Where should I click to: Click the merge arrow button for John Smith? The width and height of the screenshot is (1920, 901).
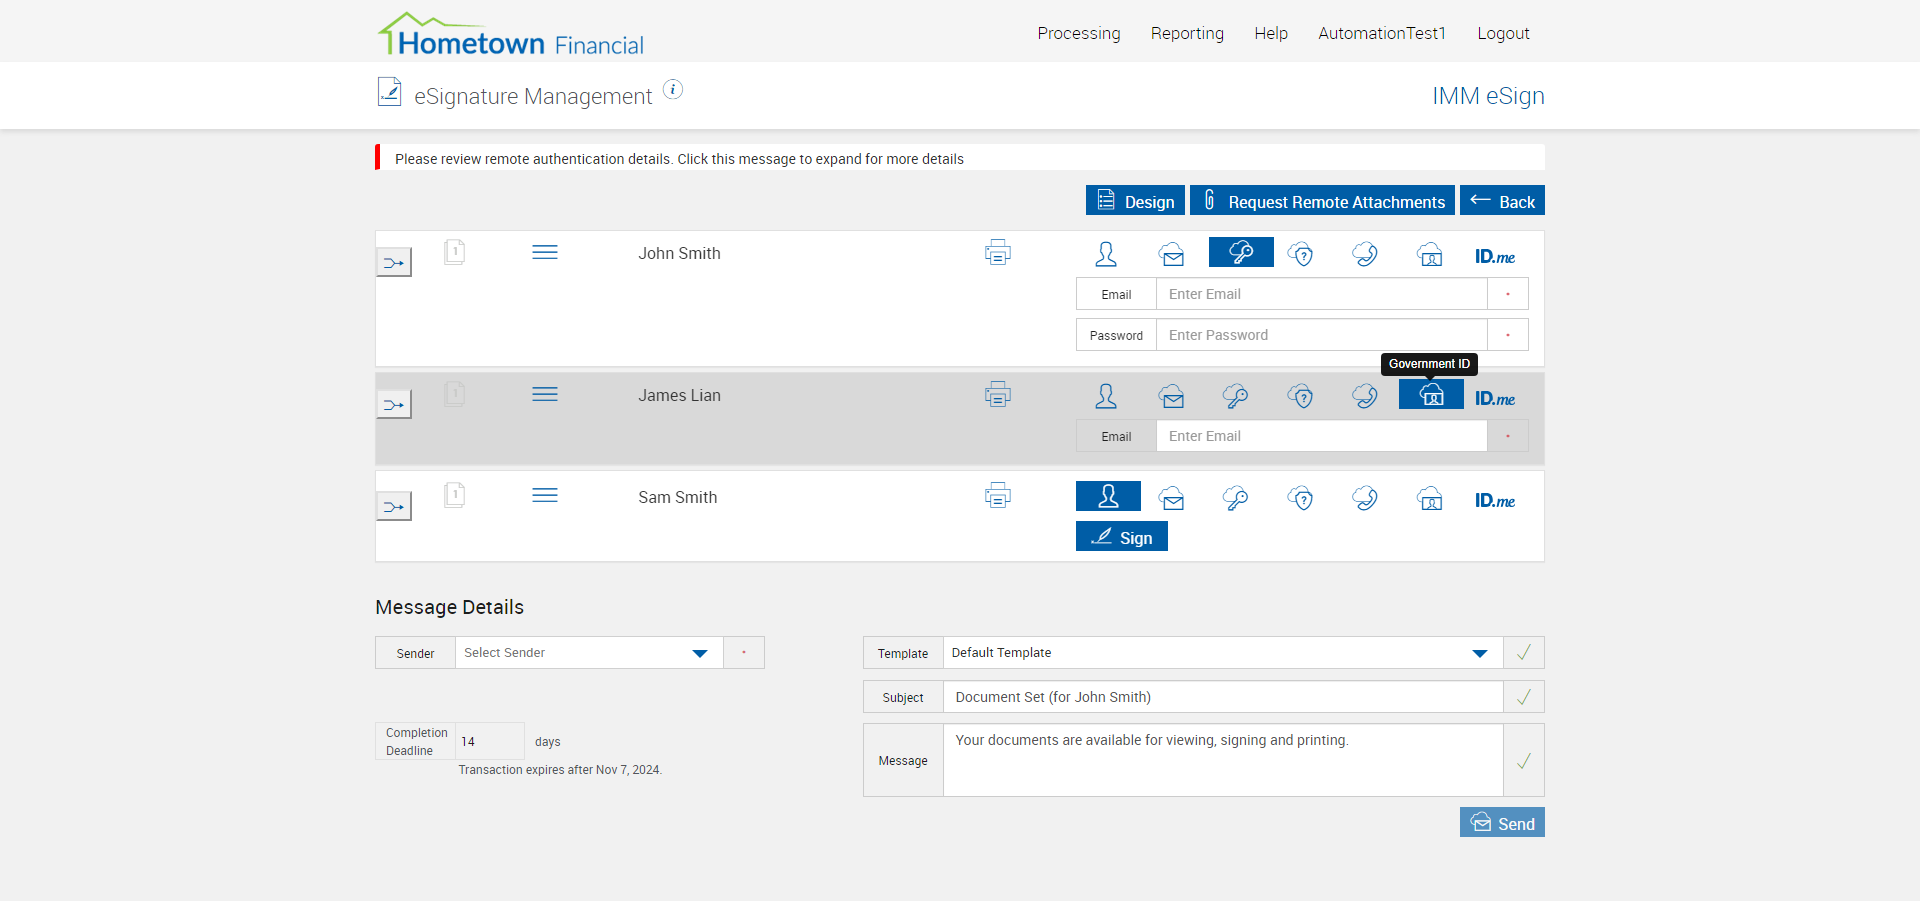(393, 263)
